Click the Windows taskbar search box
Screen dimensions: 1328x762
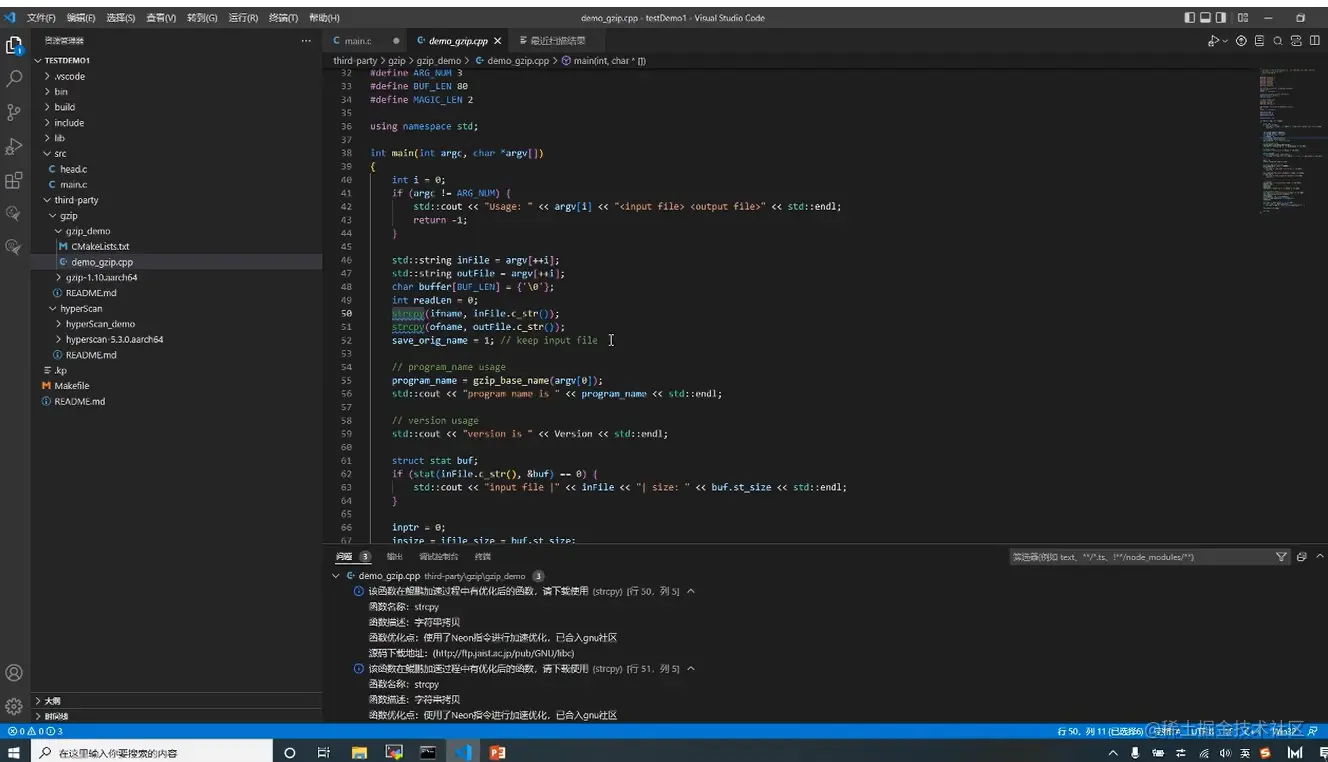coord(152,752)
